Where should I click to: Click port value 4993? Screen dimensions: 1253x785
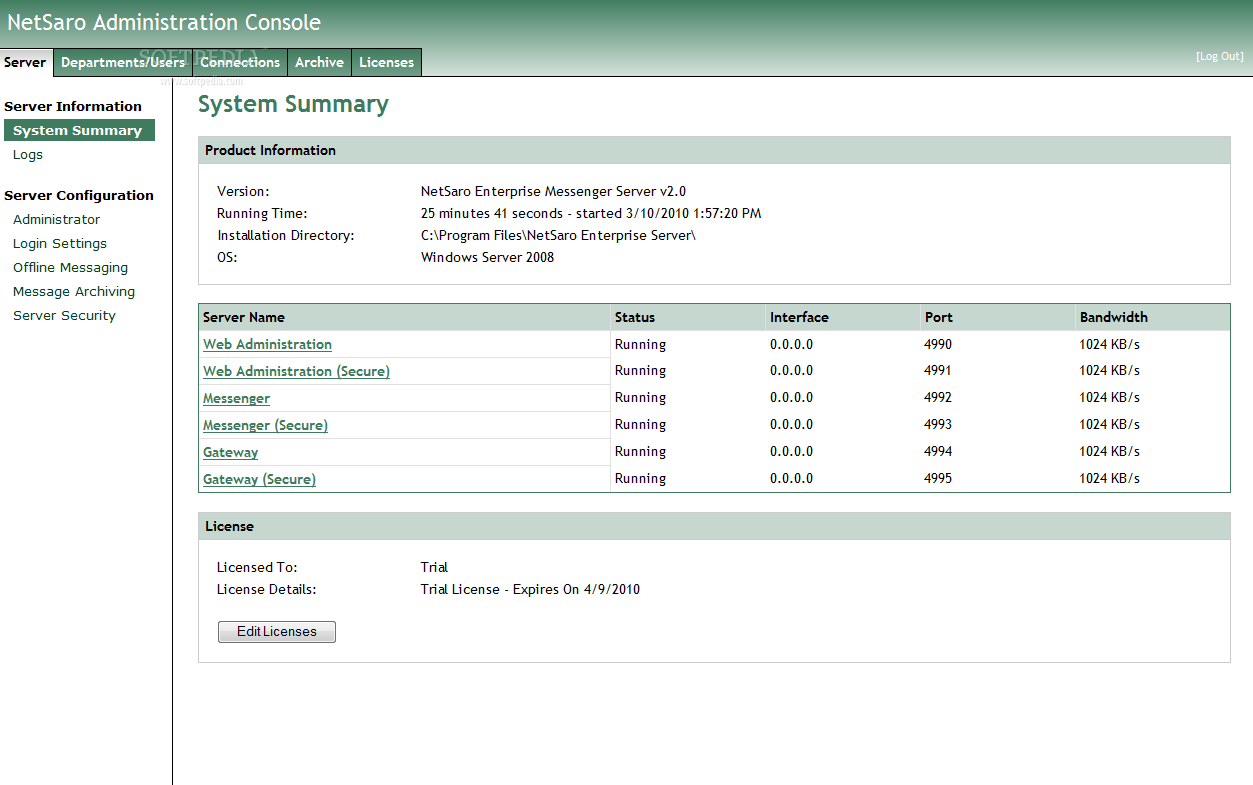(939, 424)
